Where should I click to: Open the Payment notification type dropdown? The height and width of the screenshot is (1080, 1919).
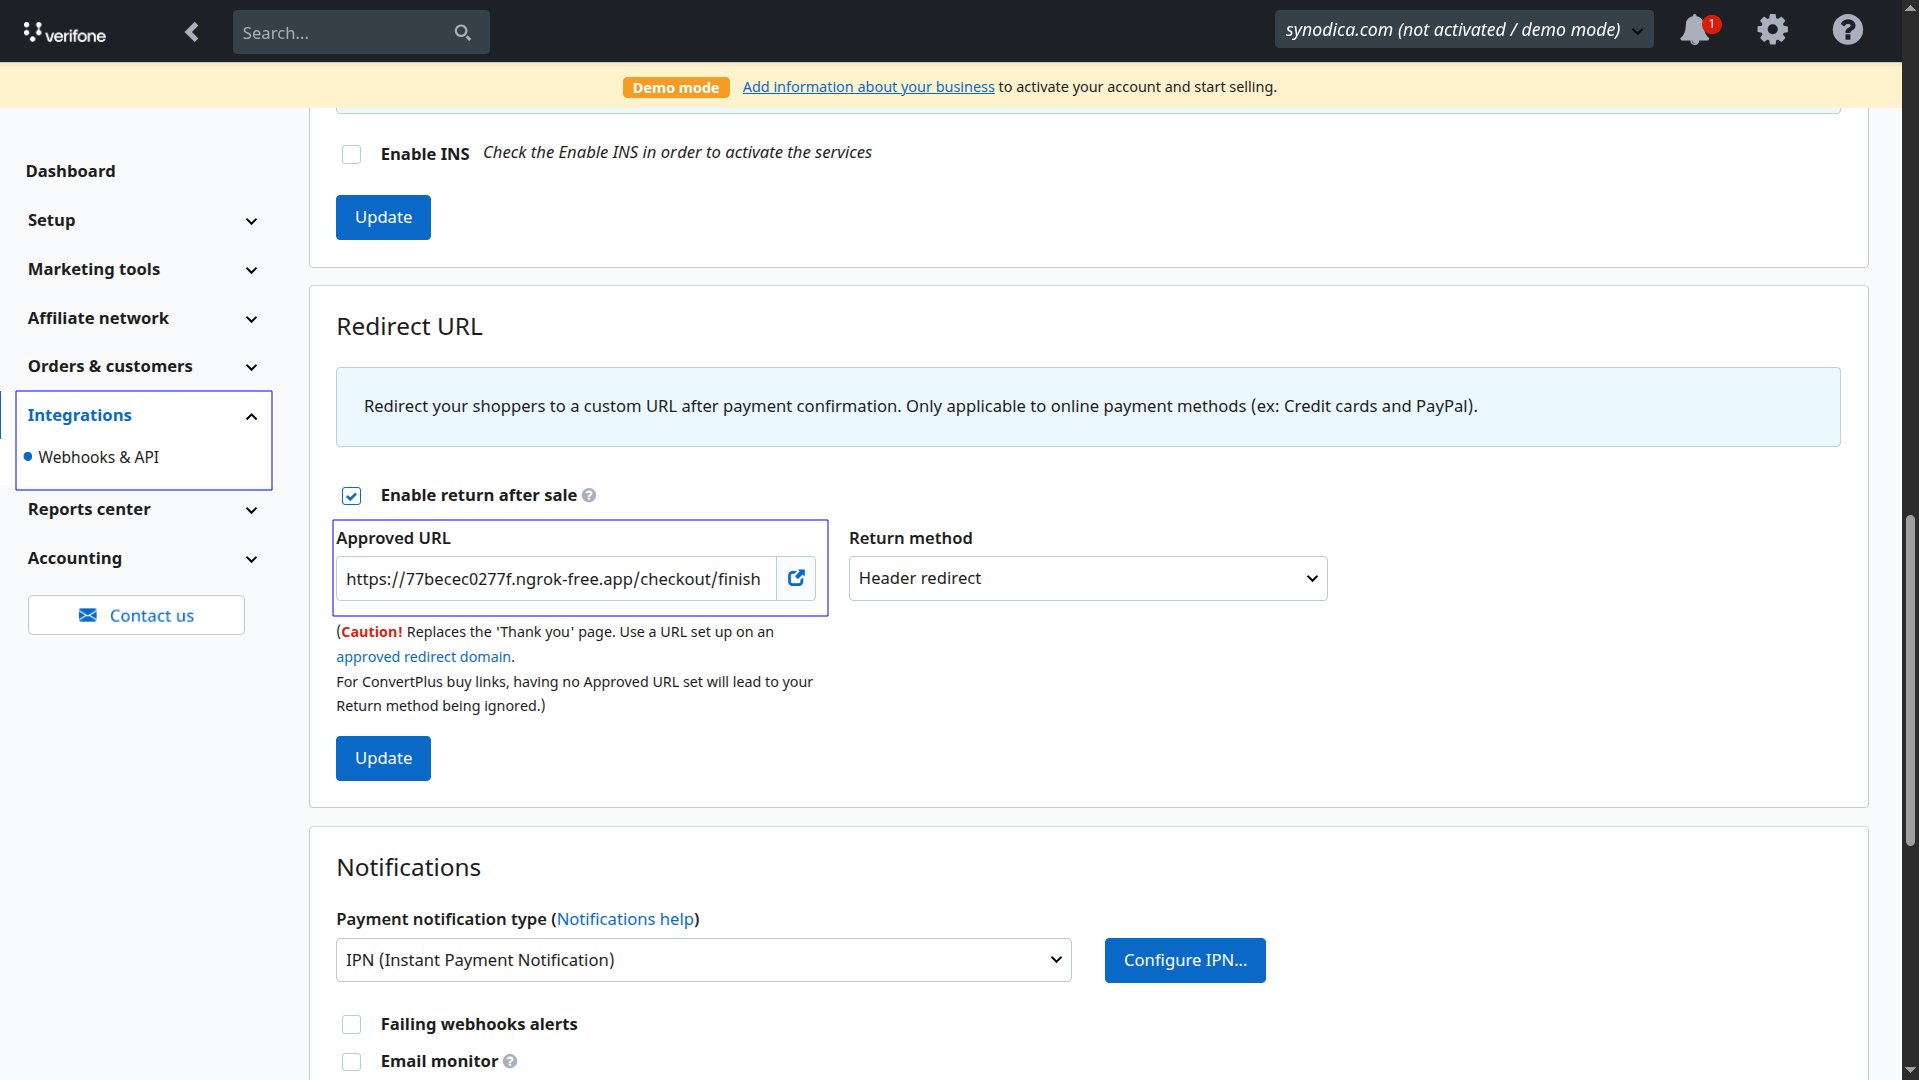[703, 960]
